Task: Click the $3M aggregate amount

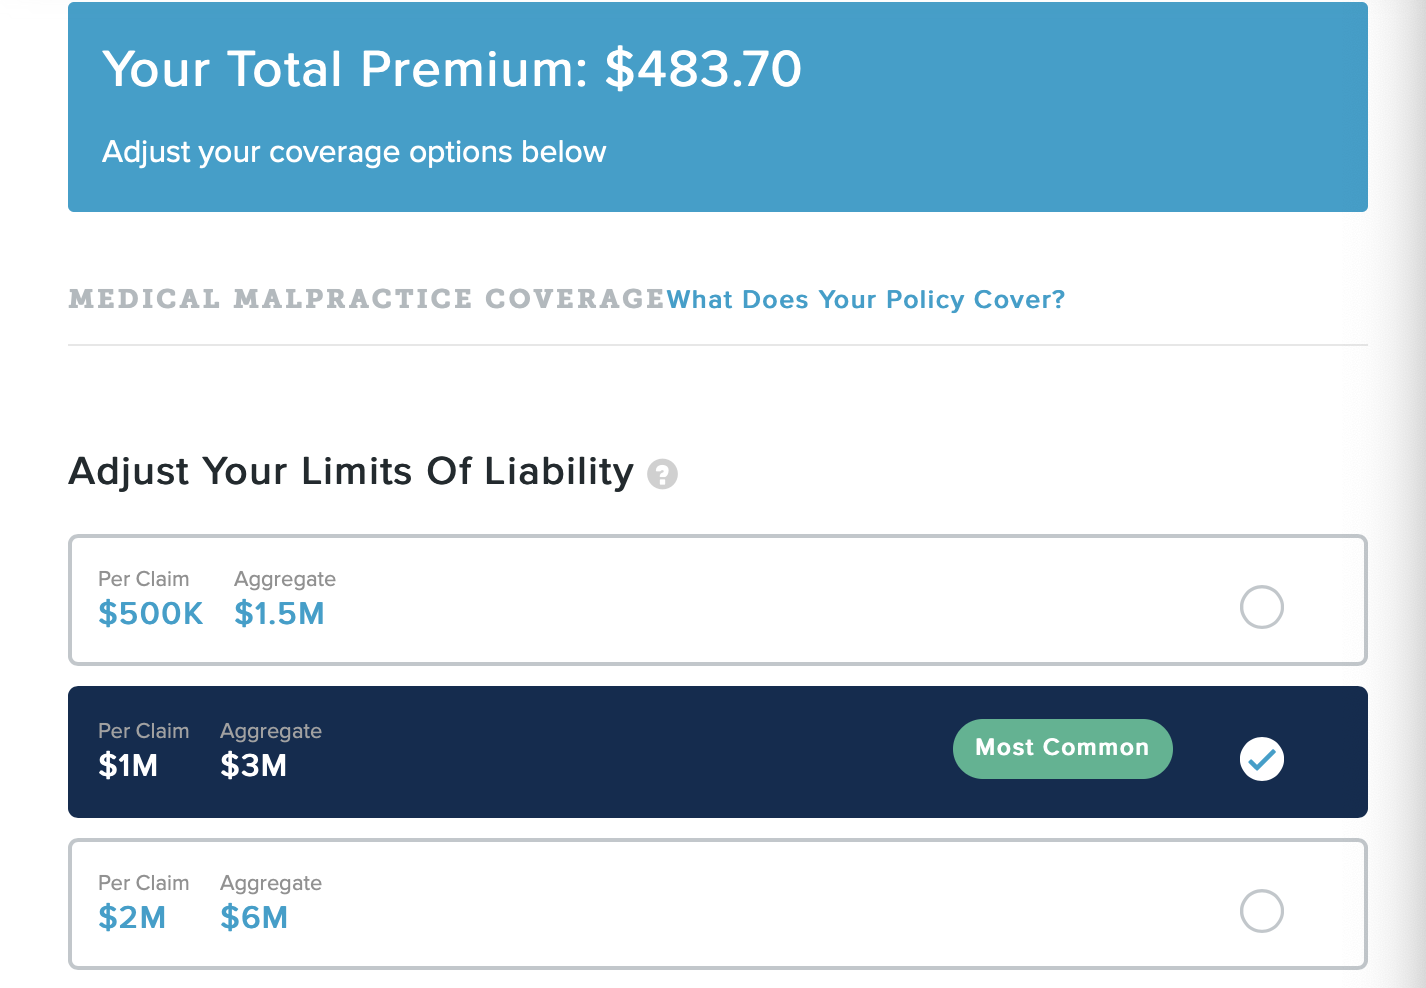Action: tap(253, 766)
